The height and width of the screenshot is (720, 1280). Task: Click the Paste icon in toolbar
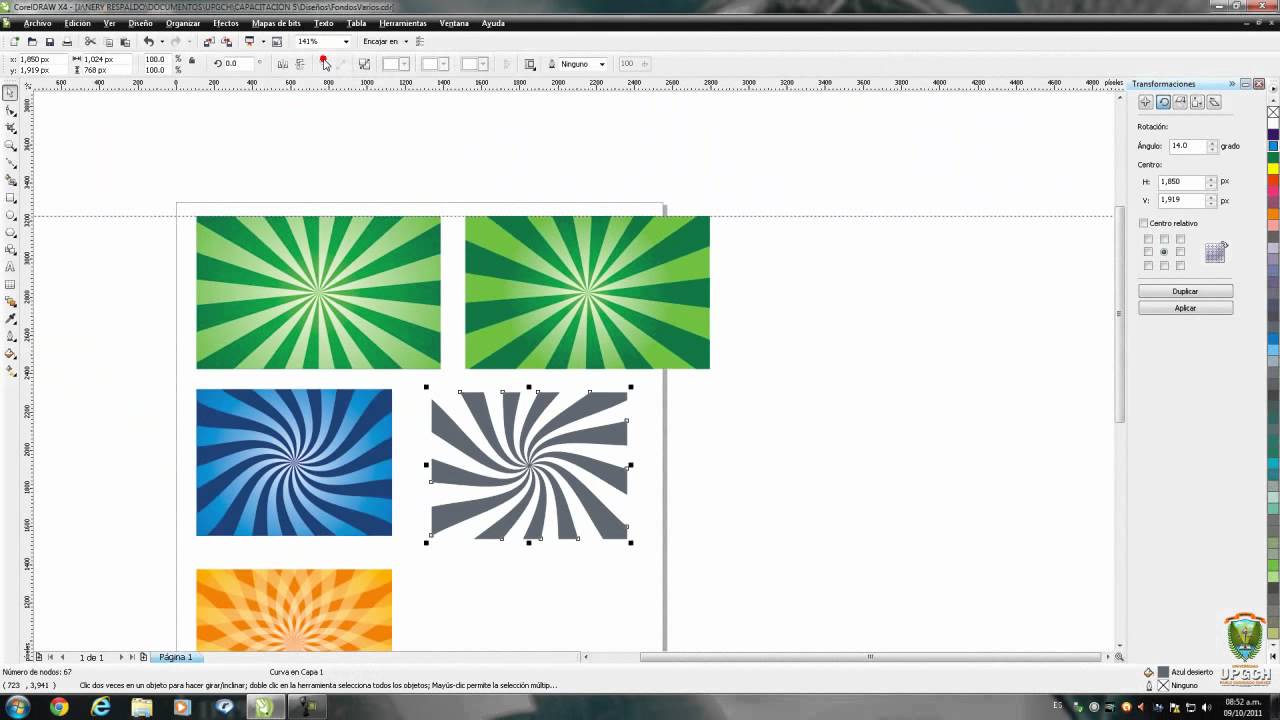pyautogui.click(x=125, y=42)
